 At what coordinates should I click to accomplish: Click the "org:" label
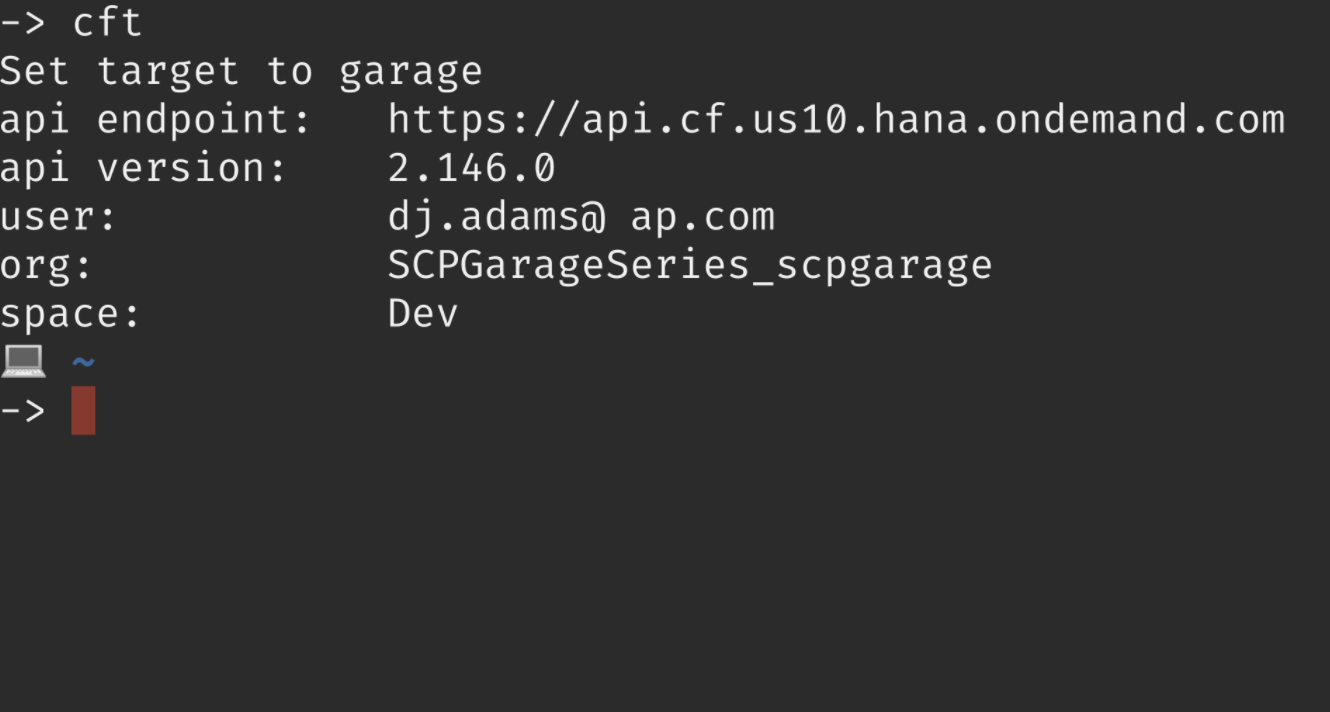pyautogui.click(x=46, y=267)
